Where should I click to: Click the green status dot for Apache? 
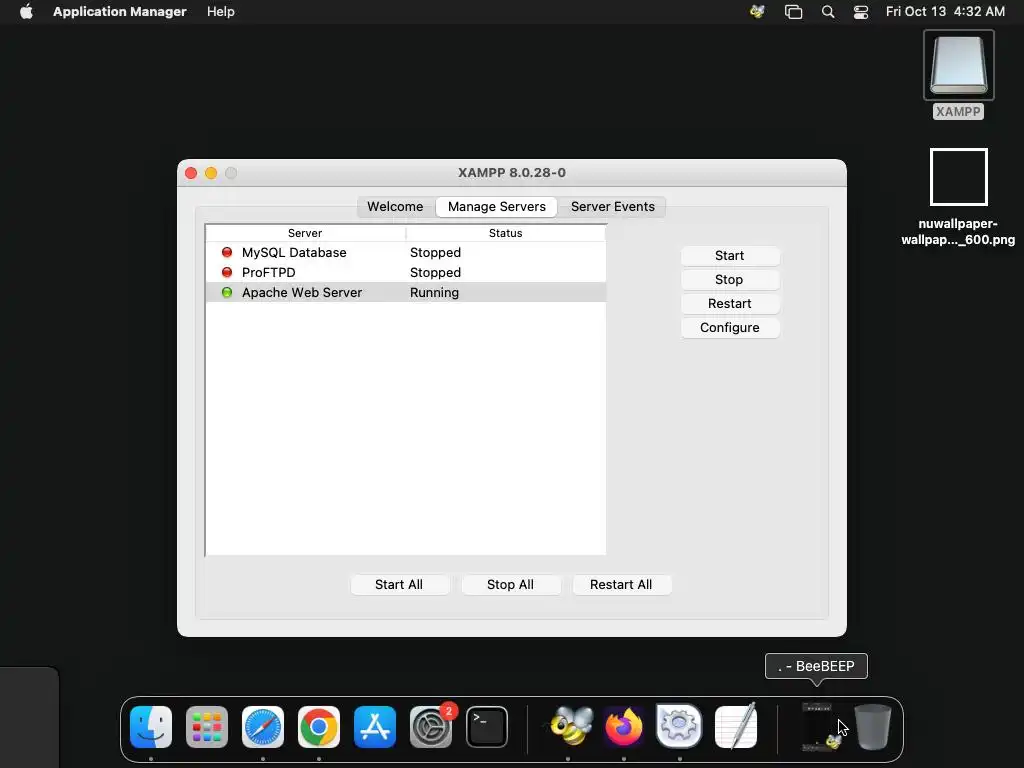[x=227, y=293]
